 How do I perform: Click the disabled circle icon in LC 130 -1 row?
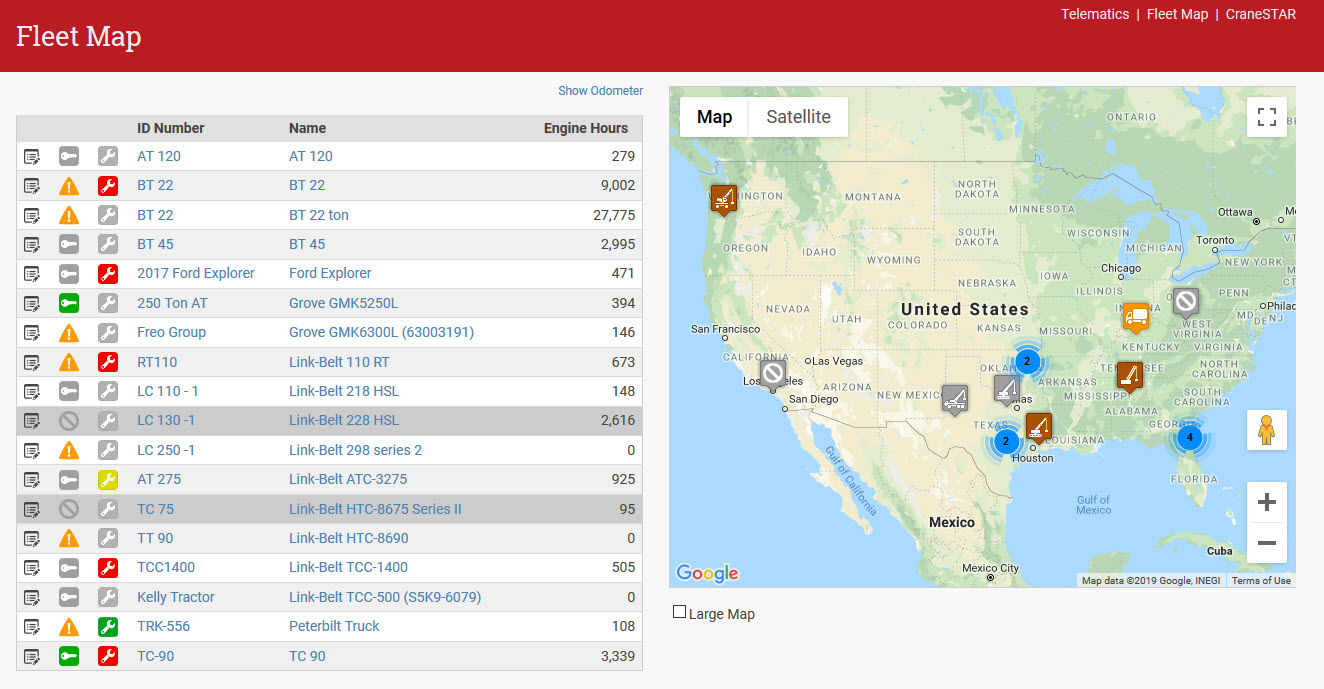pyautogui.click(x=69, y=421)
